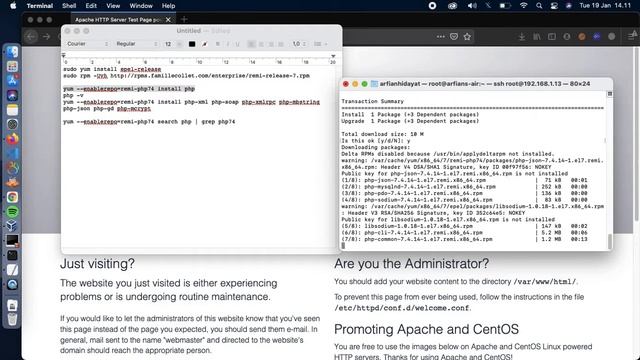
Task: Open the volume control in menu bar
Action: 472,6
